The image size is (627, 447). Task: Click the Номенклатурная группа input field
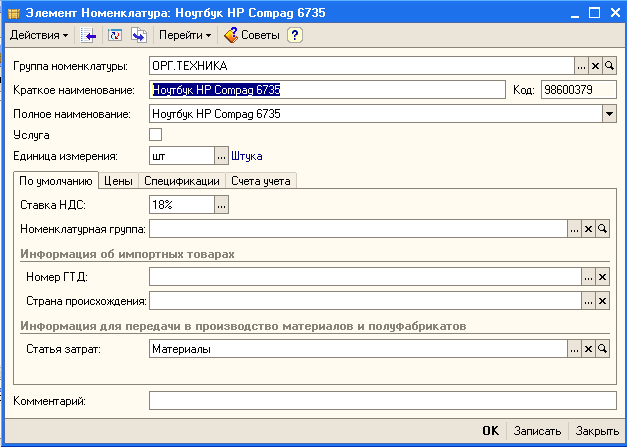point(358,229)
